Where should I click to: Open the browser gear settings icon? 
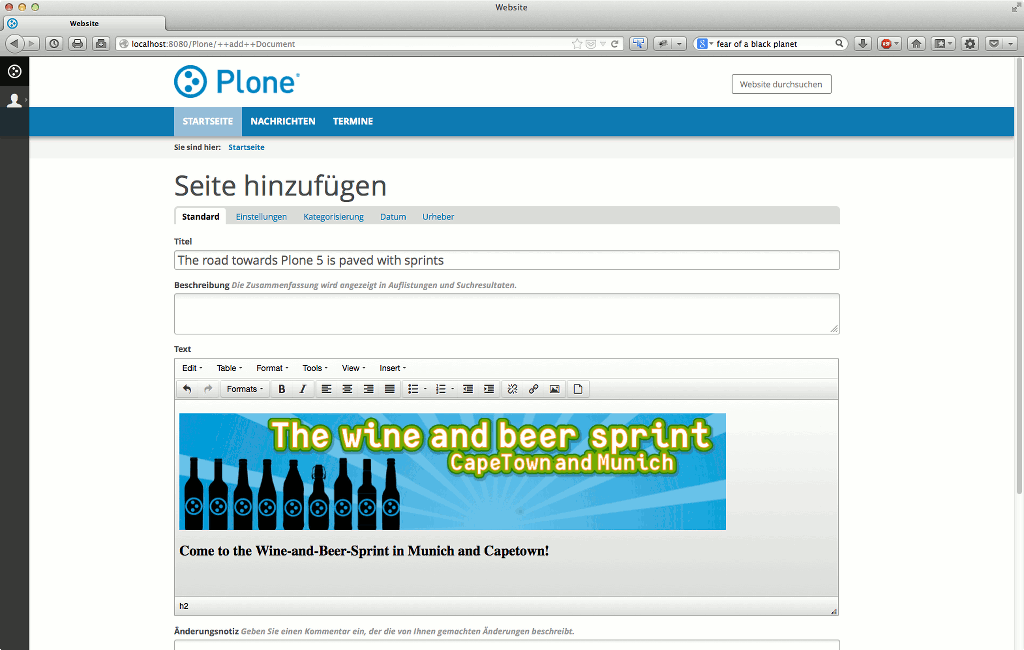click(970, 44)
